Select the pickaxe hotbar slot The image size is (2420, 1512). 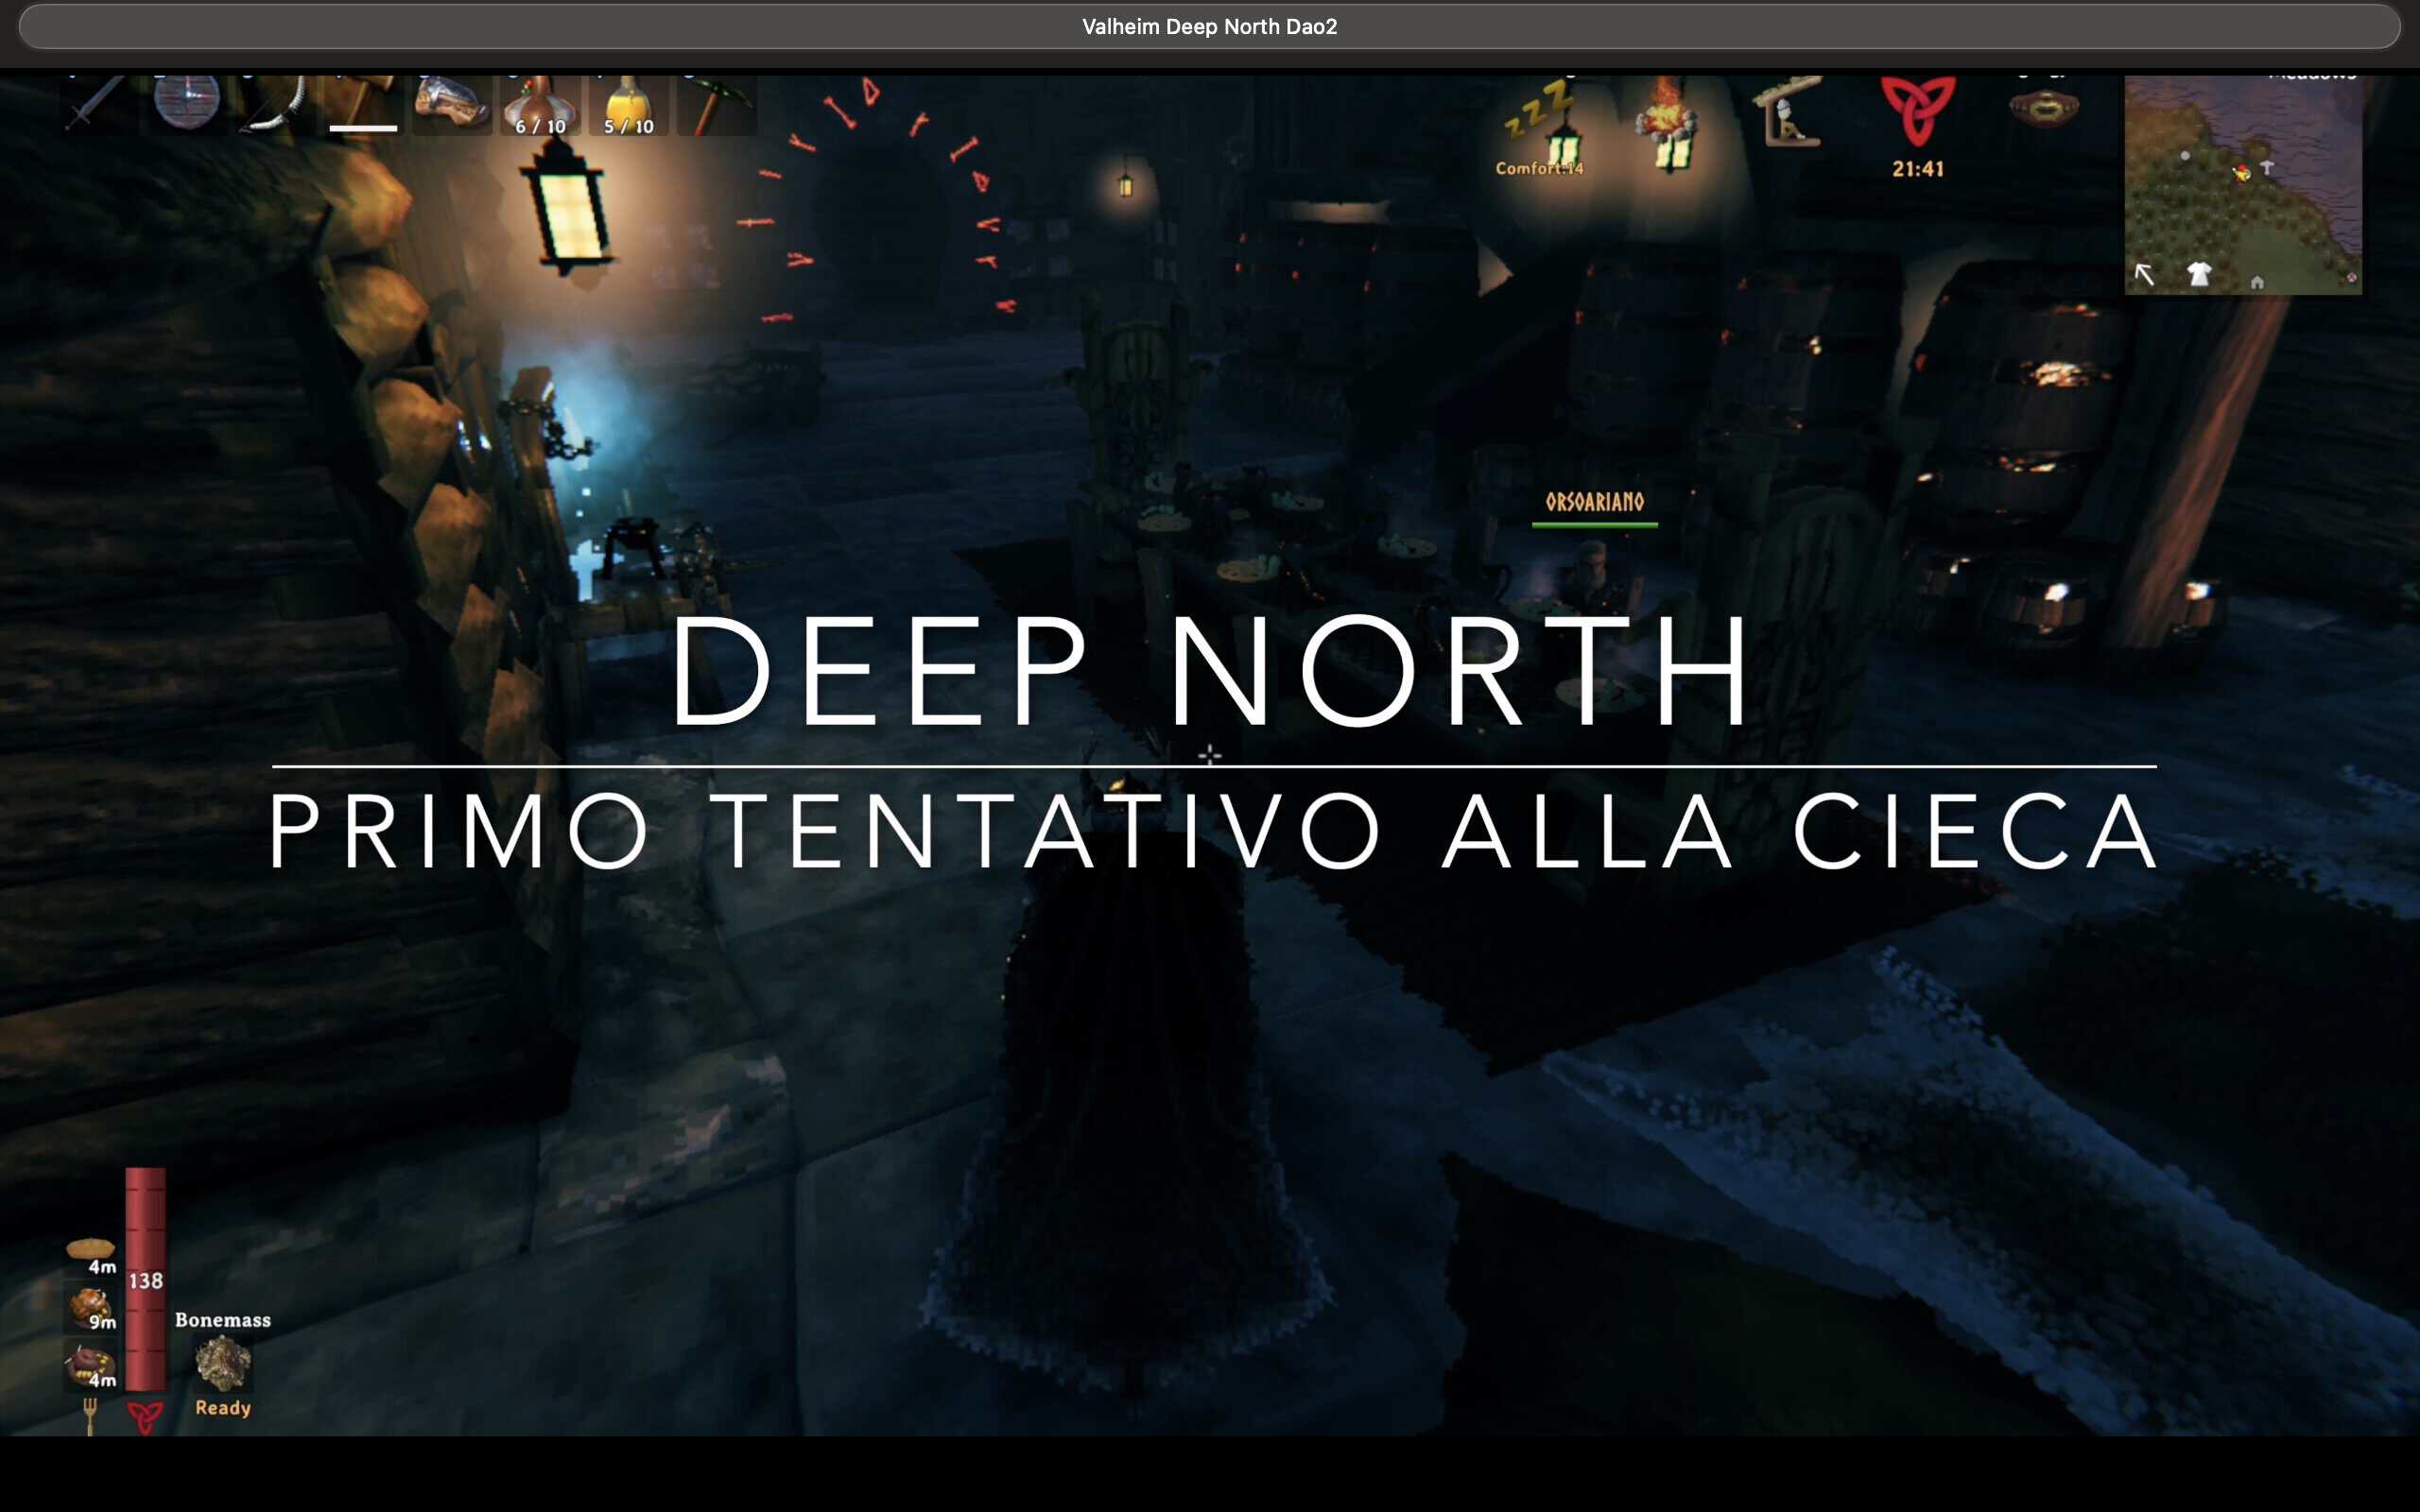point(717,103)
